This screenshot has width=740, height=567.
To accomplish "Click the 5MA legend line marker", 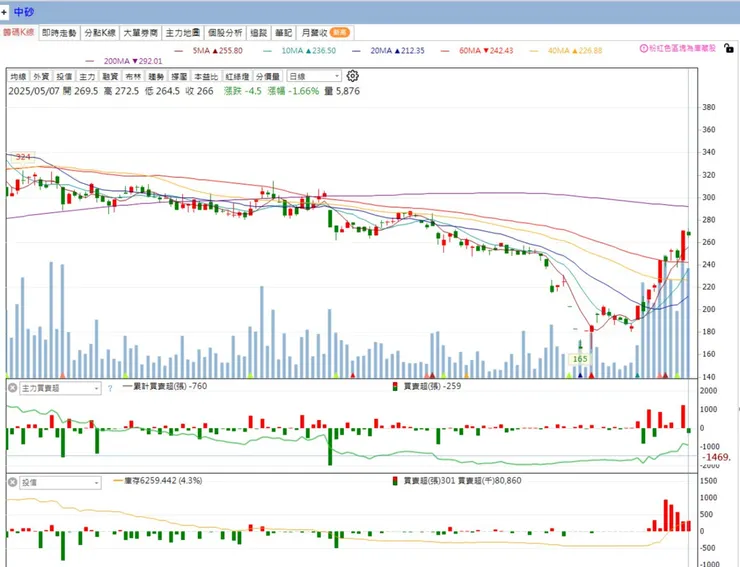I will tap(180, 50).
